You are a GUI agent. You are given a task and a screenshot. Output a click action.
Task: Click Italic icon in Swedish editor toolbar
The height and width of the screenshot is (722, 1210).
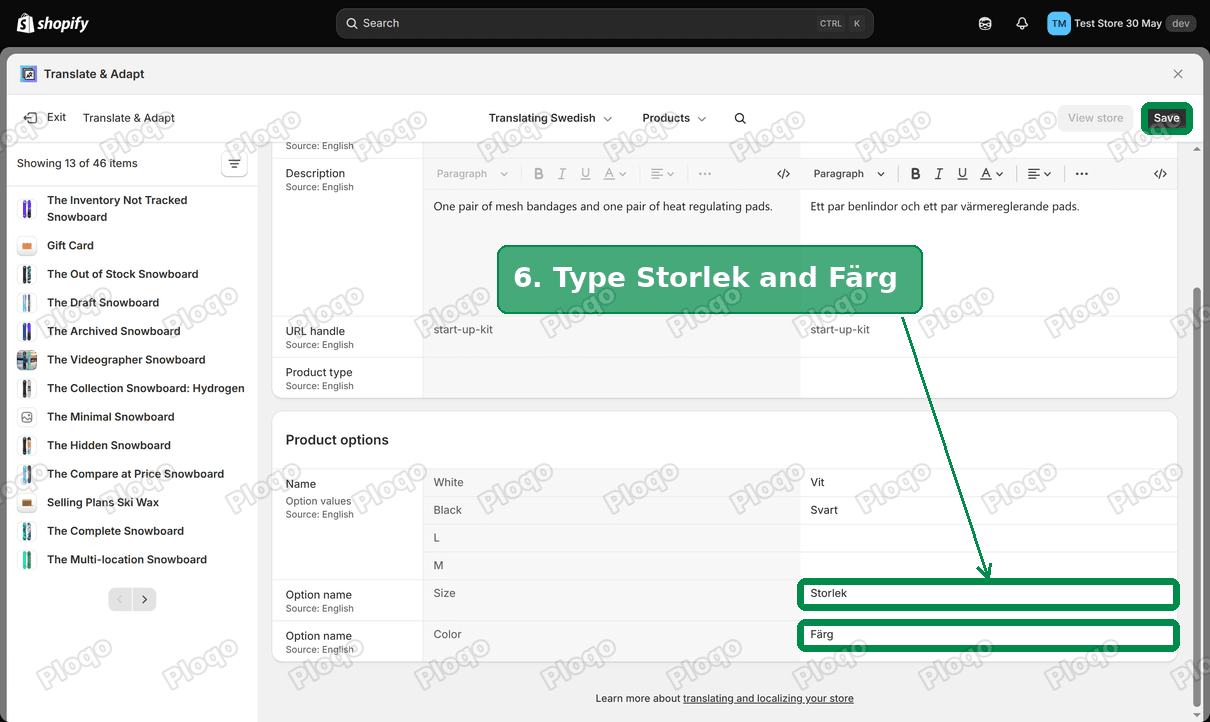[939, 174]
